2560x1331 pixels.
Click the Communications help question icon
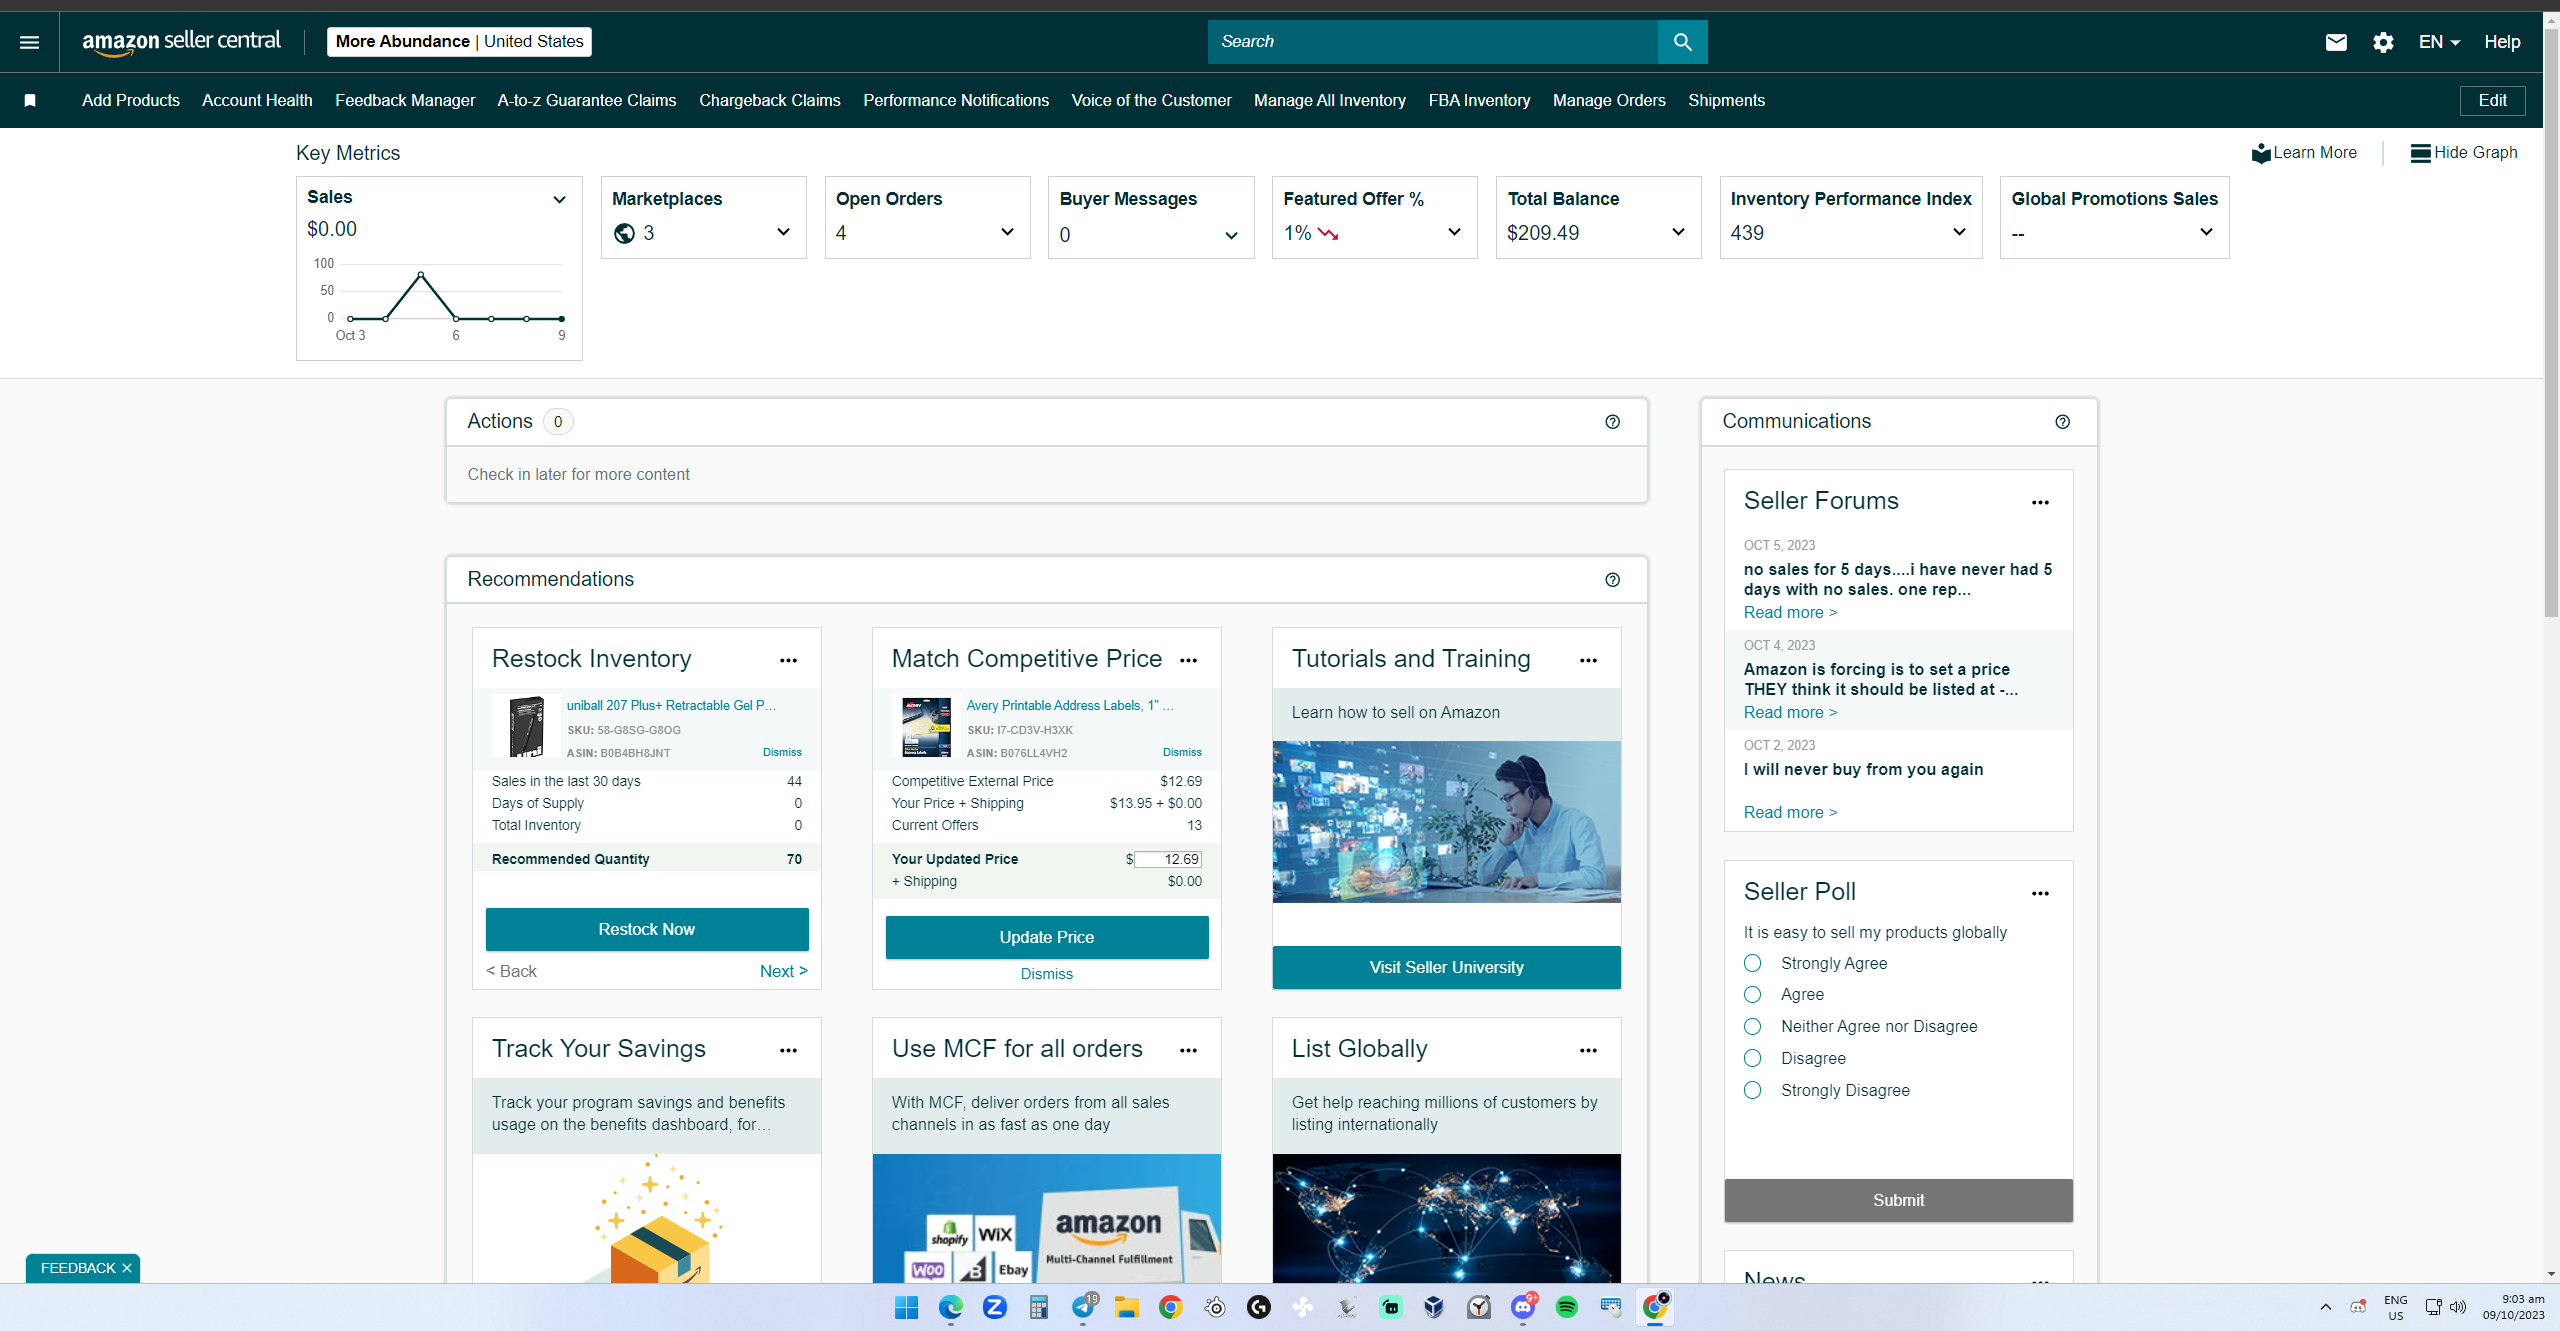(x=2062, y=422)
